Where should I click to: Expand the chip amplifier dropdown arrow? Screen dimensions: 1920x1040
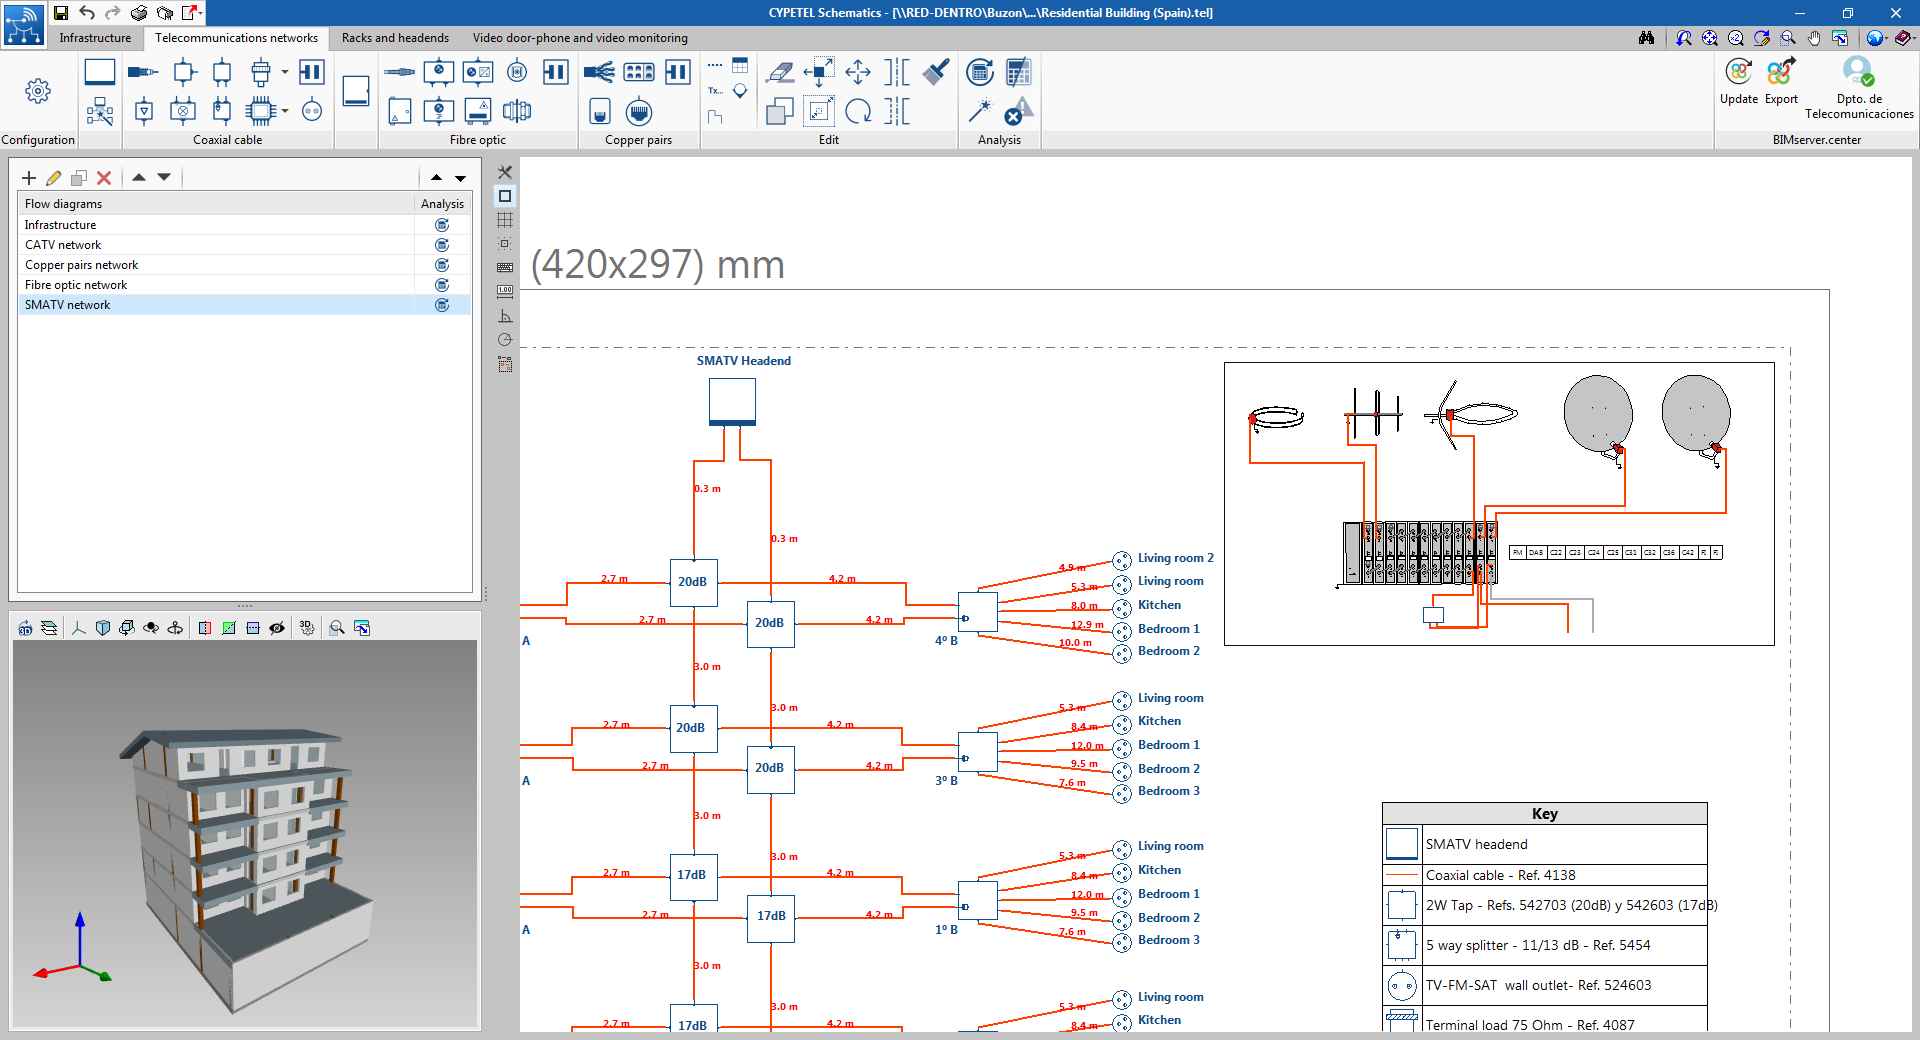coord(285,111)
